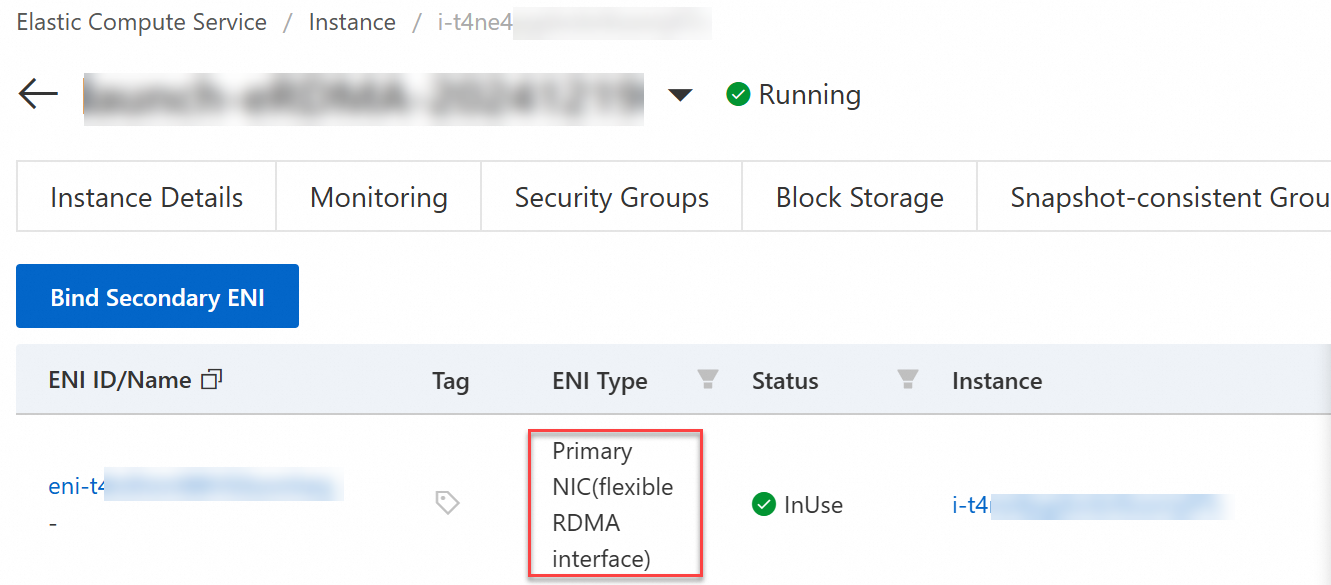Open Block Storage tab
The image size is (1331, 585).
coord(860,197)
